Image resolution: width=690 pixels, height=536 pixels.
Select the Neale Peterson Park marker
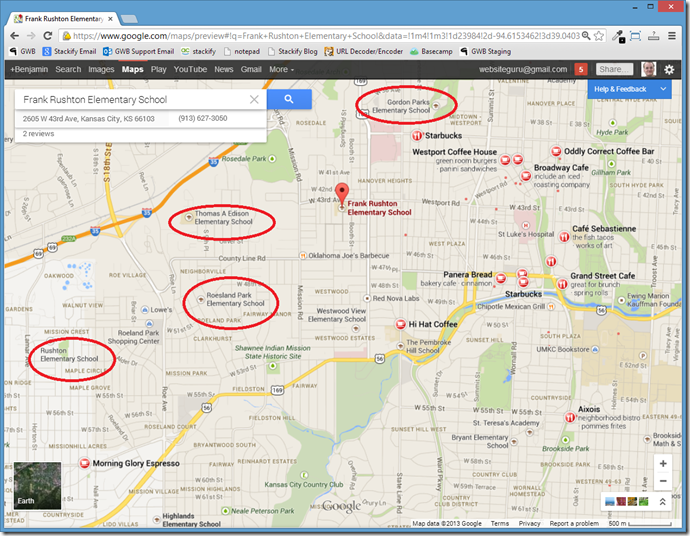coord(226,511)
